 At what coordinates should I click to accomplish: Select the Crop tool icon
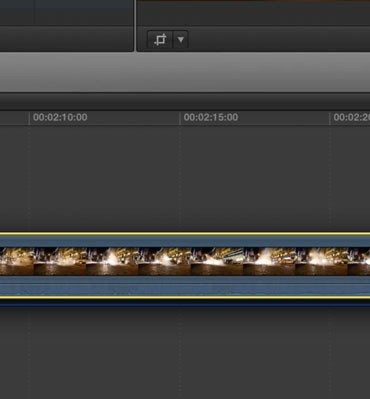pos(160,40)
